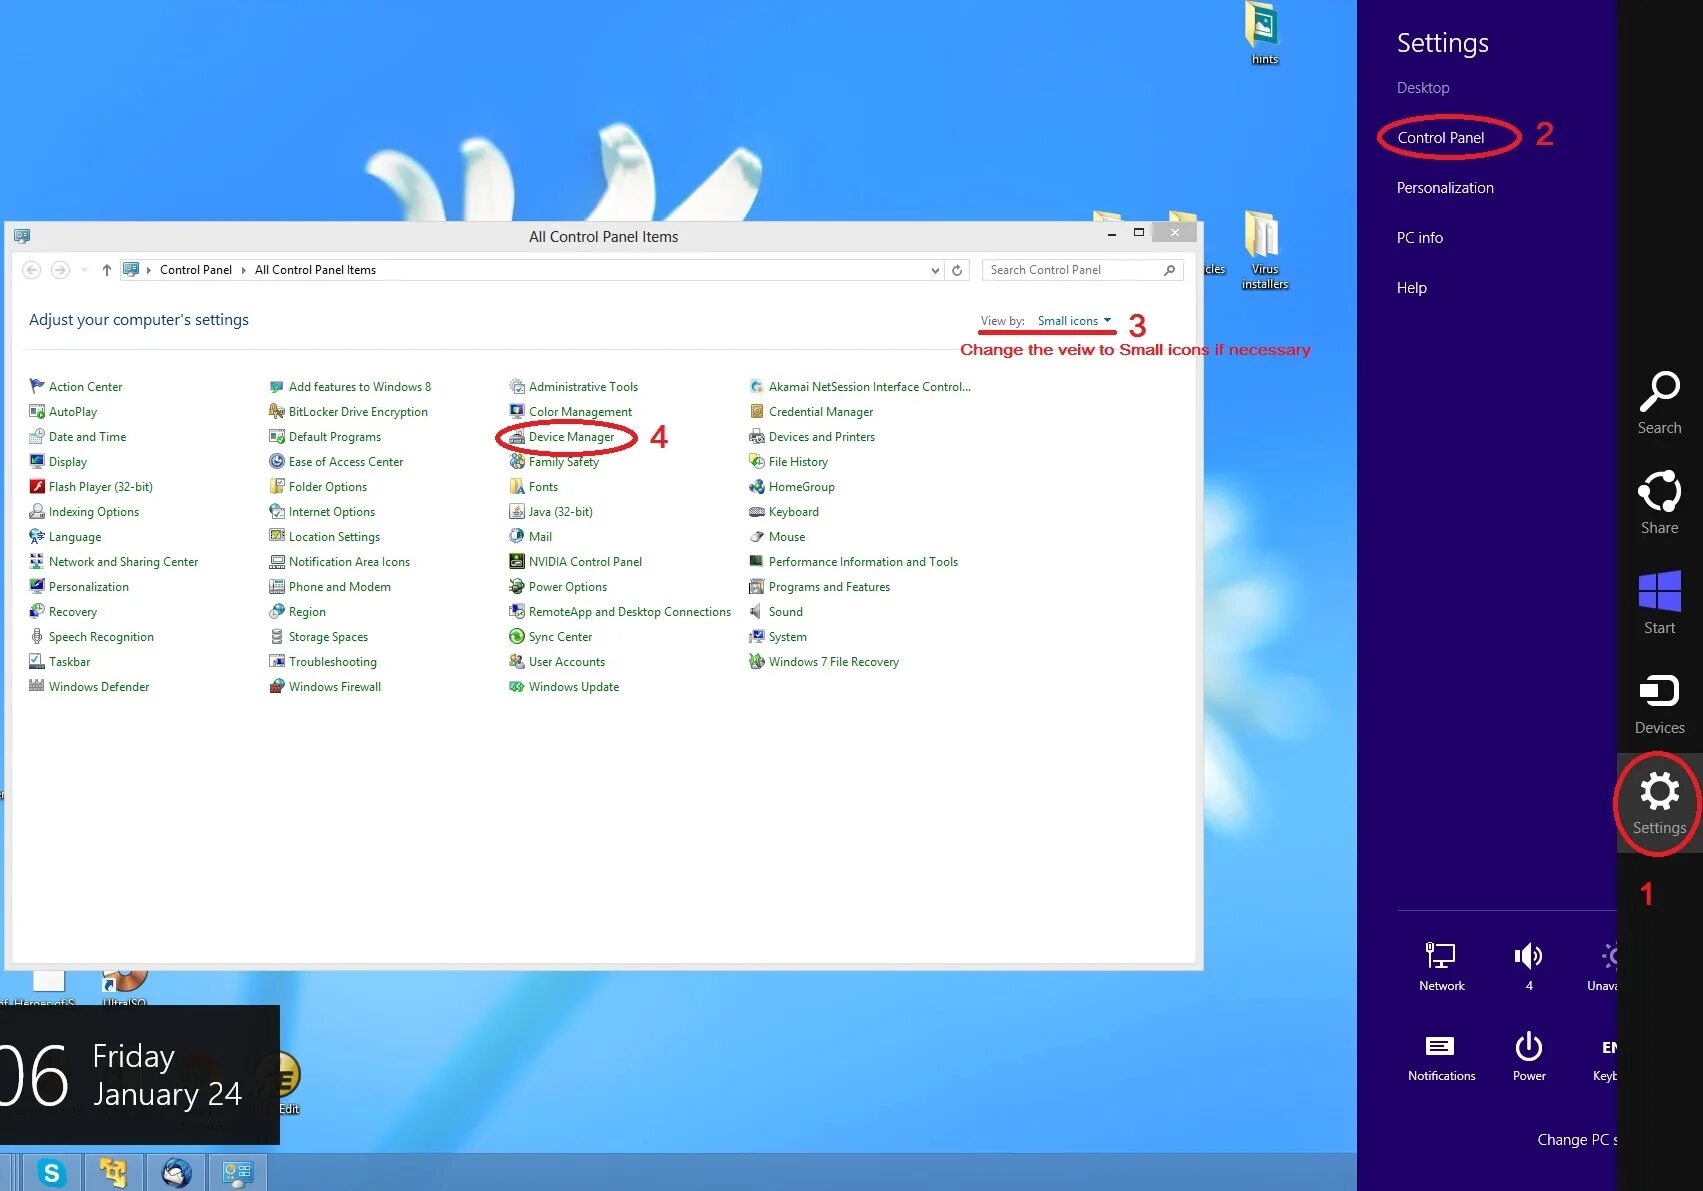Click the Network icon in Settings pane
1703x1191 pixels.
[1441, 956]
